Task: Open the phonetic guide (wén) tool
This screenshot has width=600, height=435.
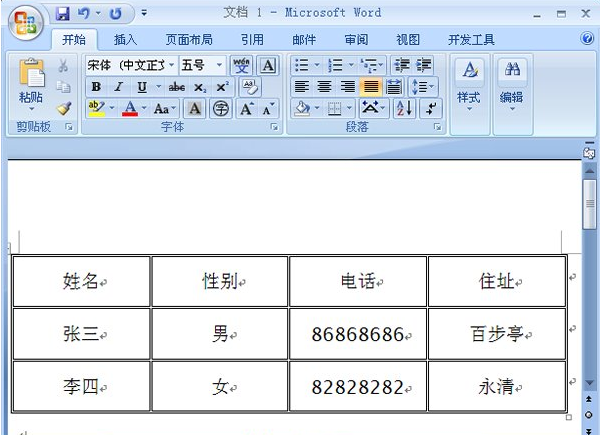Action: [241, 65]
